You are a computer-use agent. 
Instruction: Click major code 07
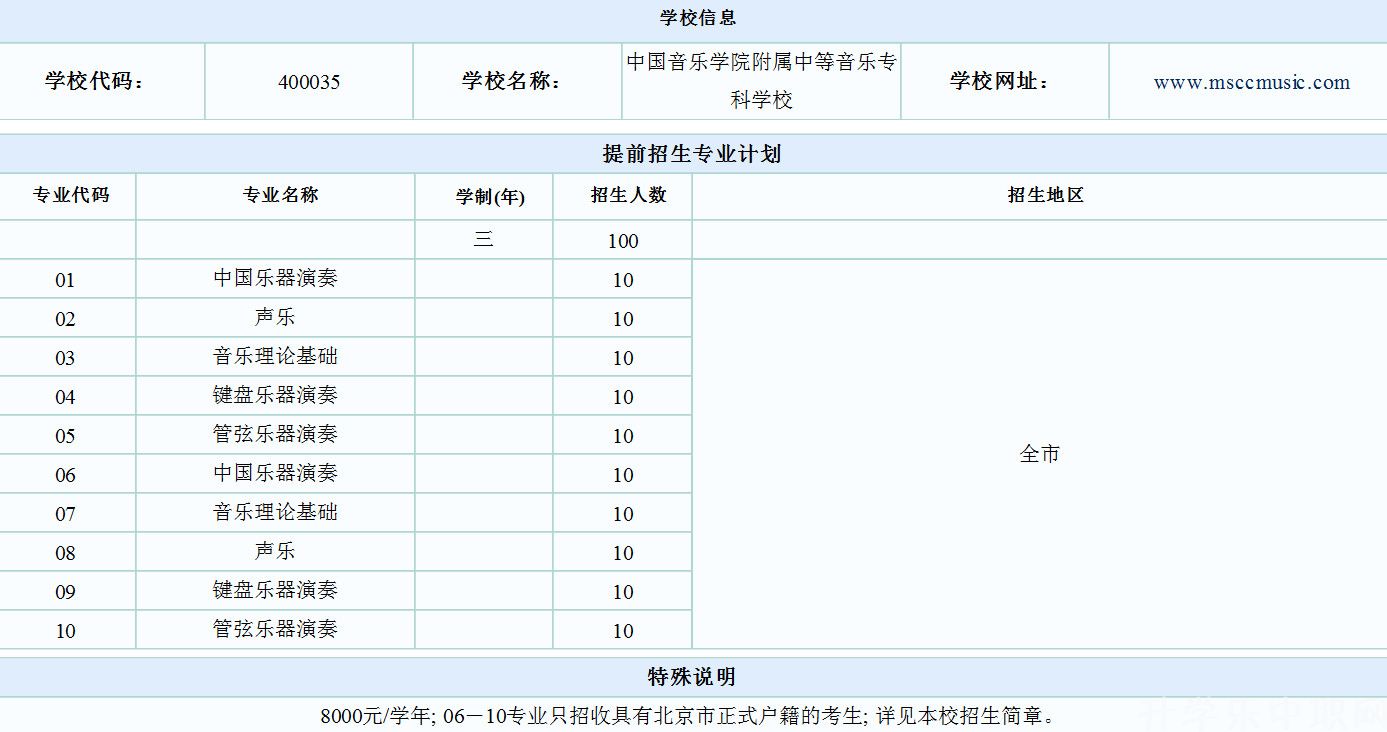65,514
